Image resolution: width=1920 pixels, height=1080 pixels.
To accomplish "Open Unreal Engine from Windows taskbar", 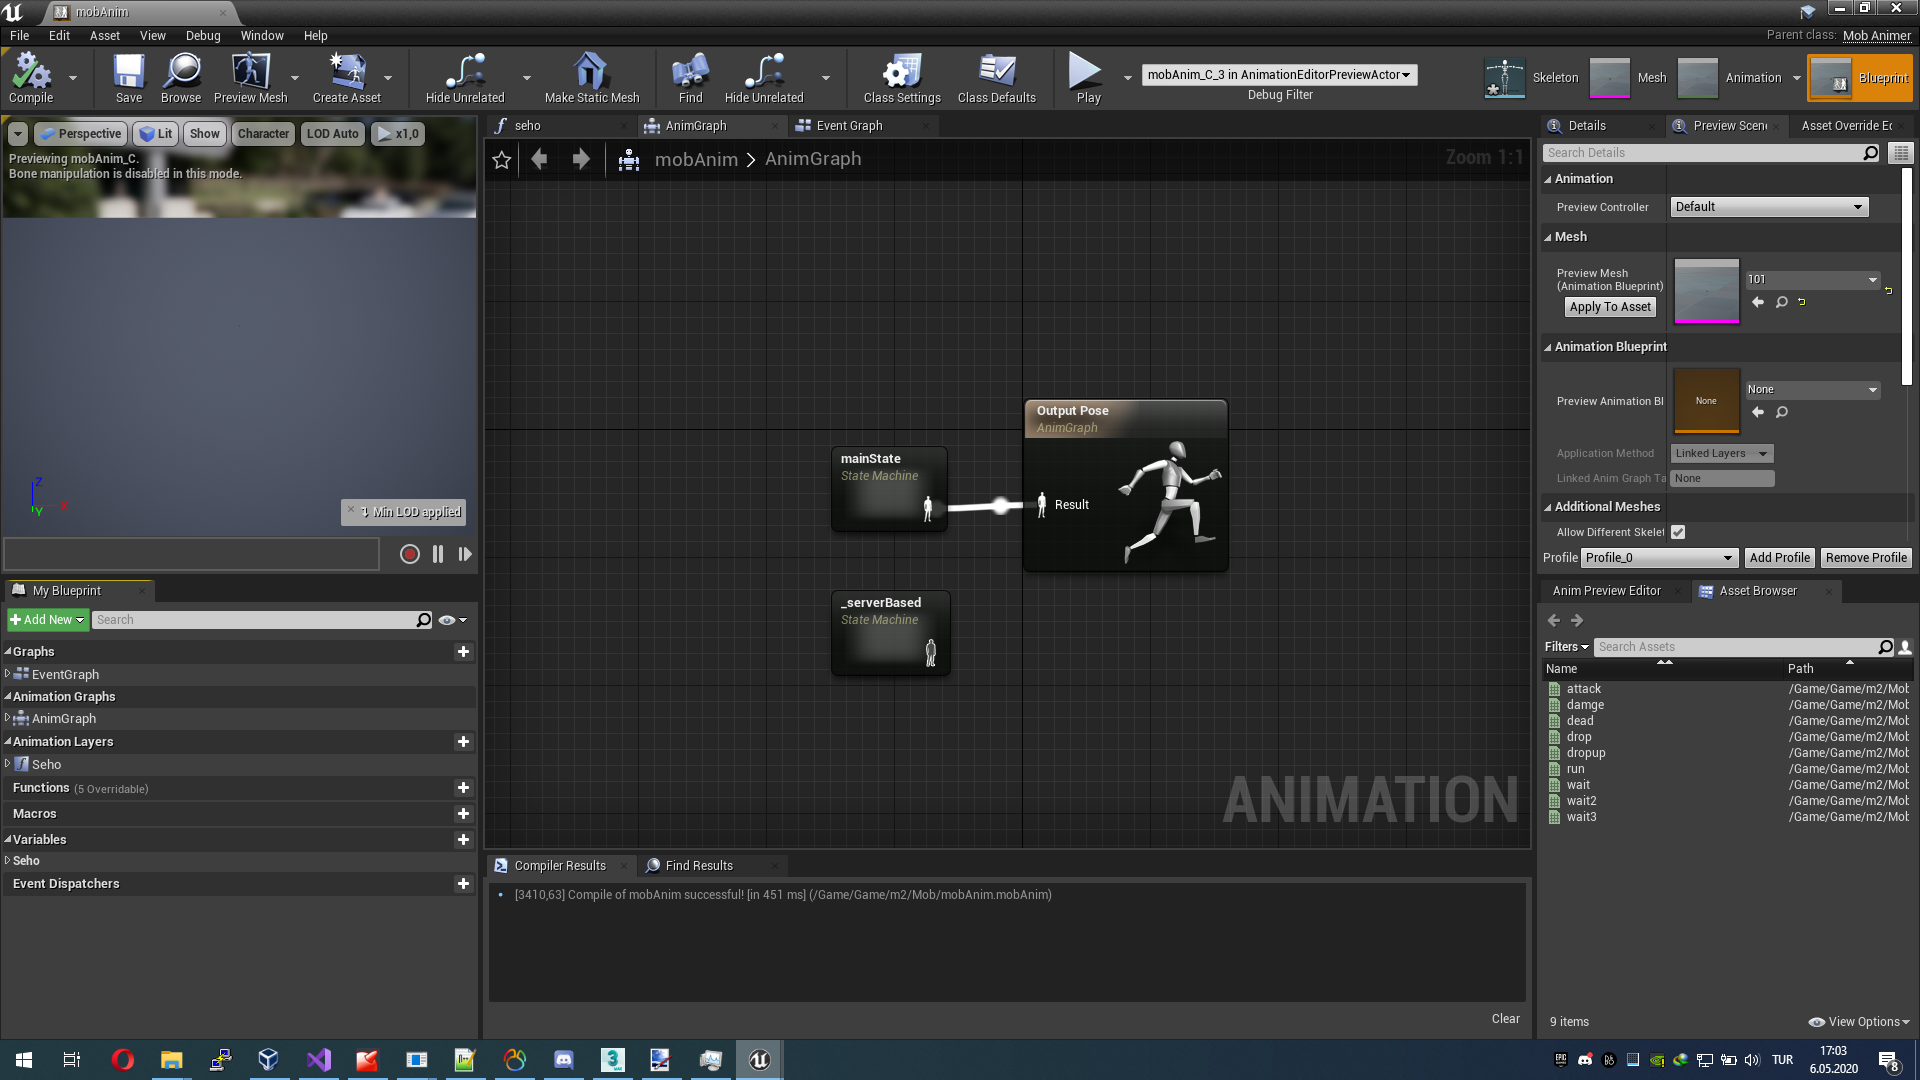I will (759, 1060).
